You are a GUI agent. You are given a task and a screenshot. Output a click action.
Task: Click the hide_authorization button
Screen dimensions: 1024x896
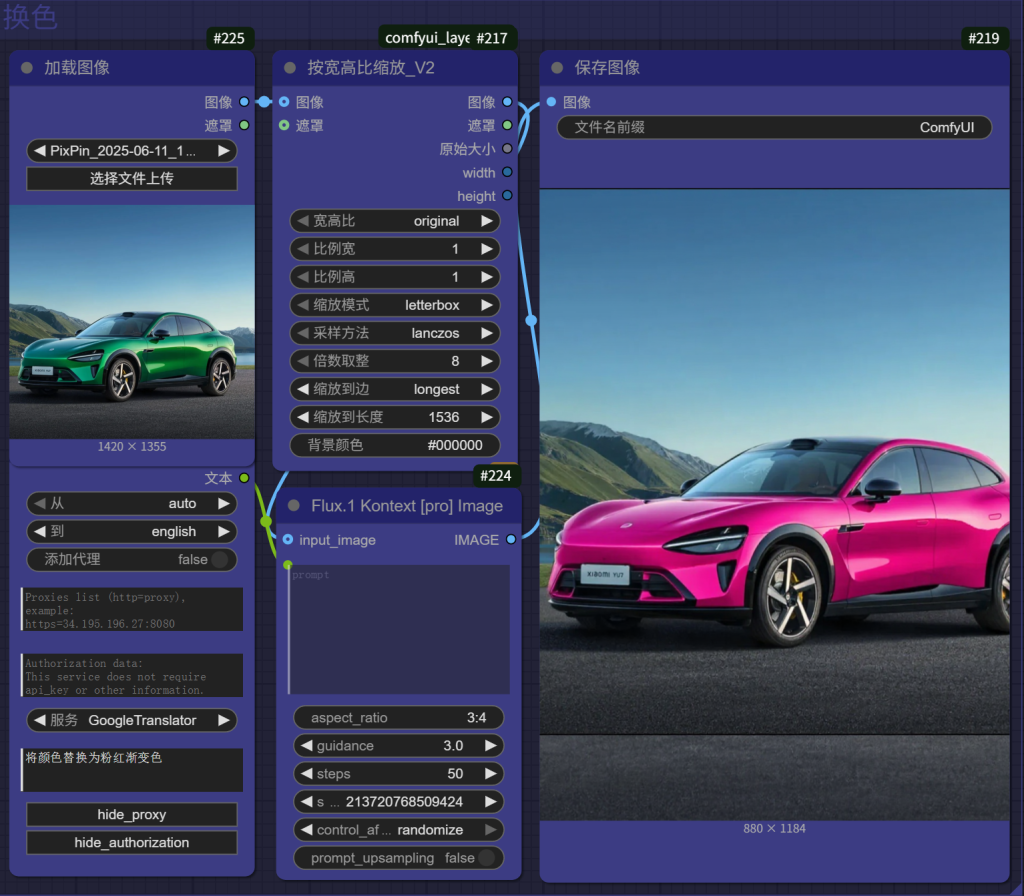[x=131, y=843]
